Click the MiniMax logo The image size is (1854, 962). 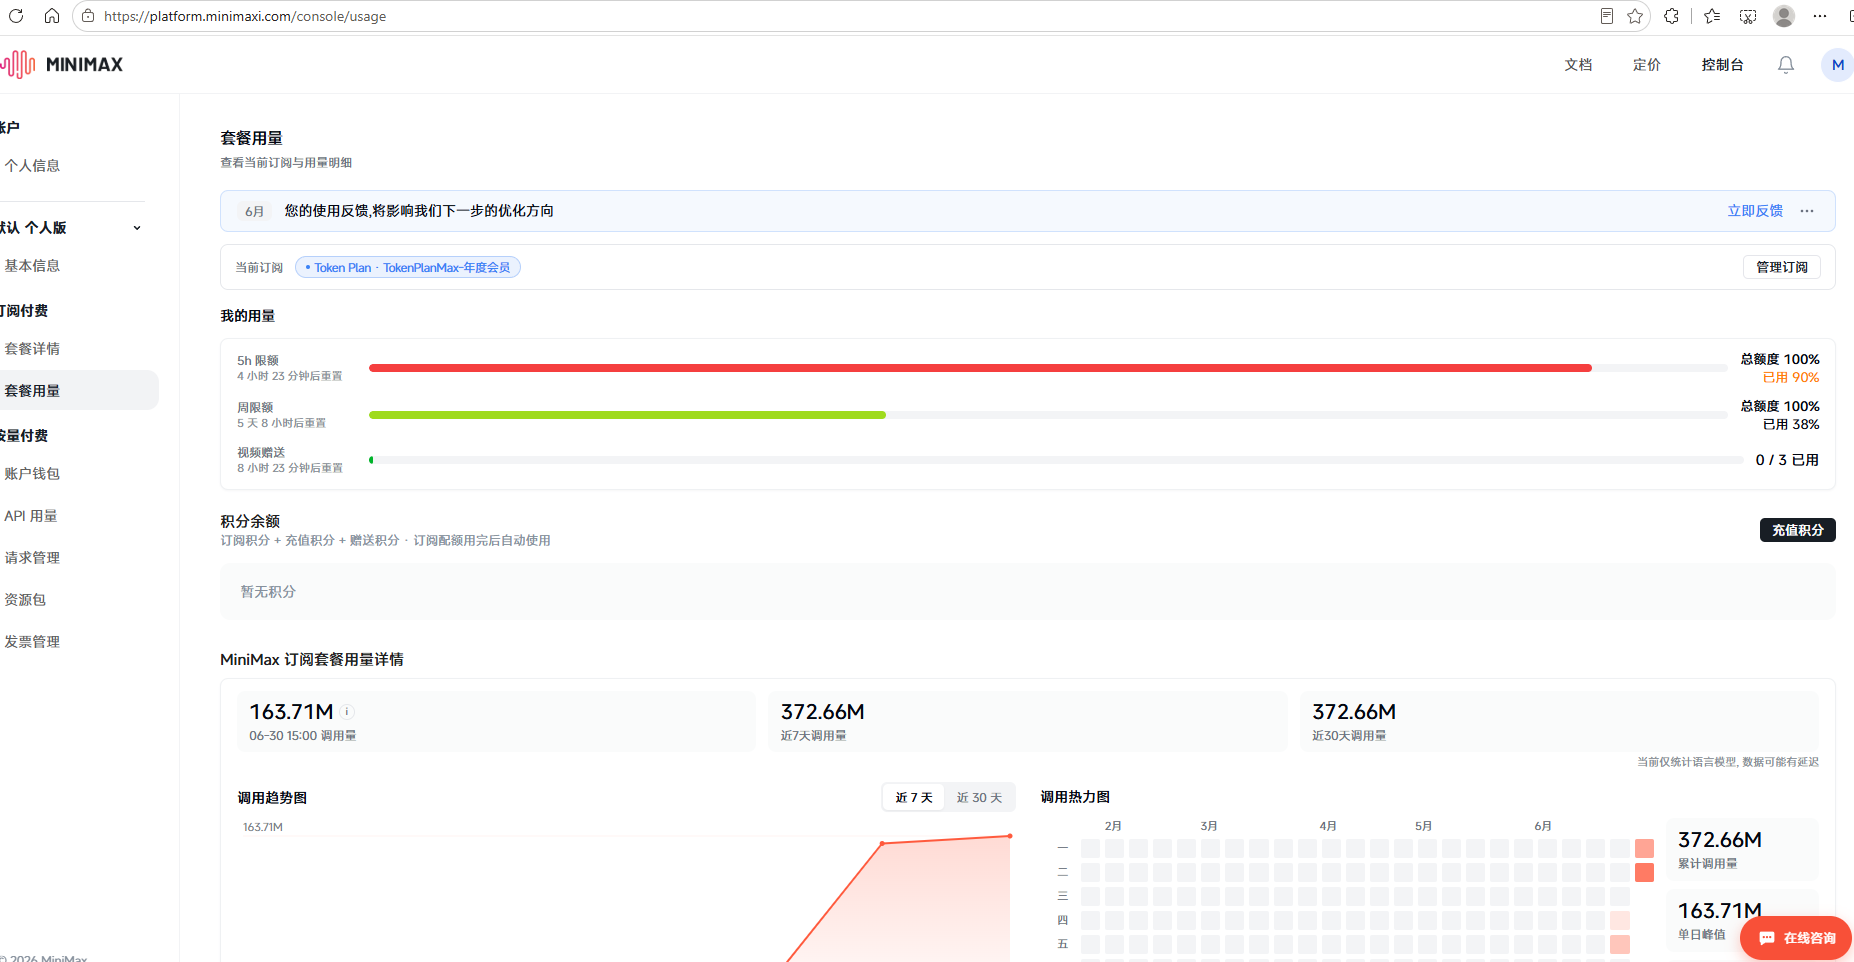click(62, 64)
